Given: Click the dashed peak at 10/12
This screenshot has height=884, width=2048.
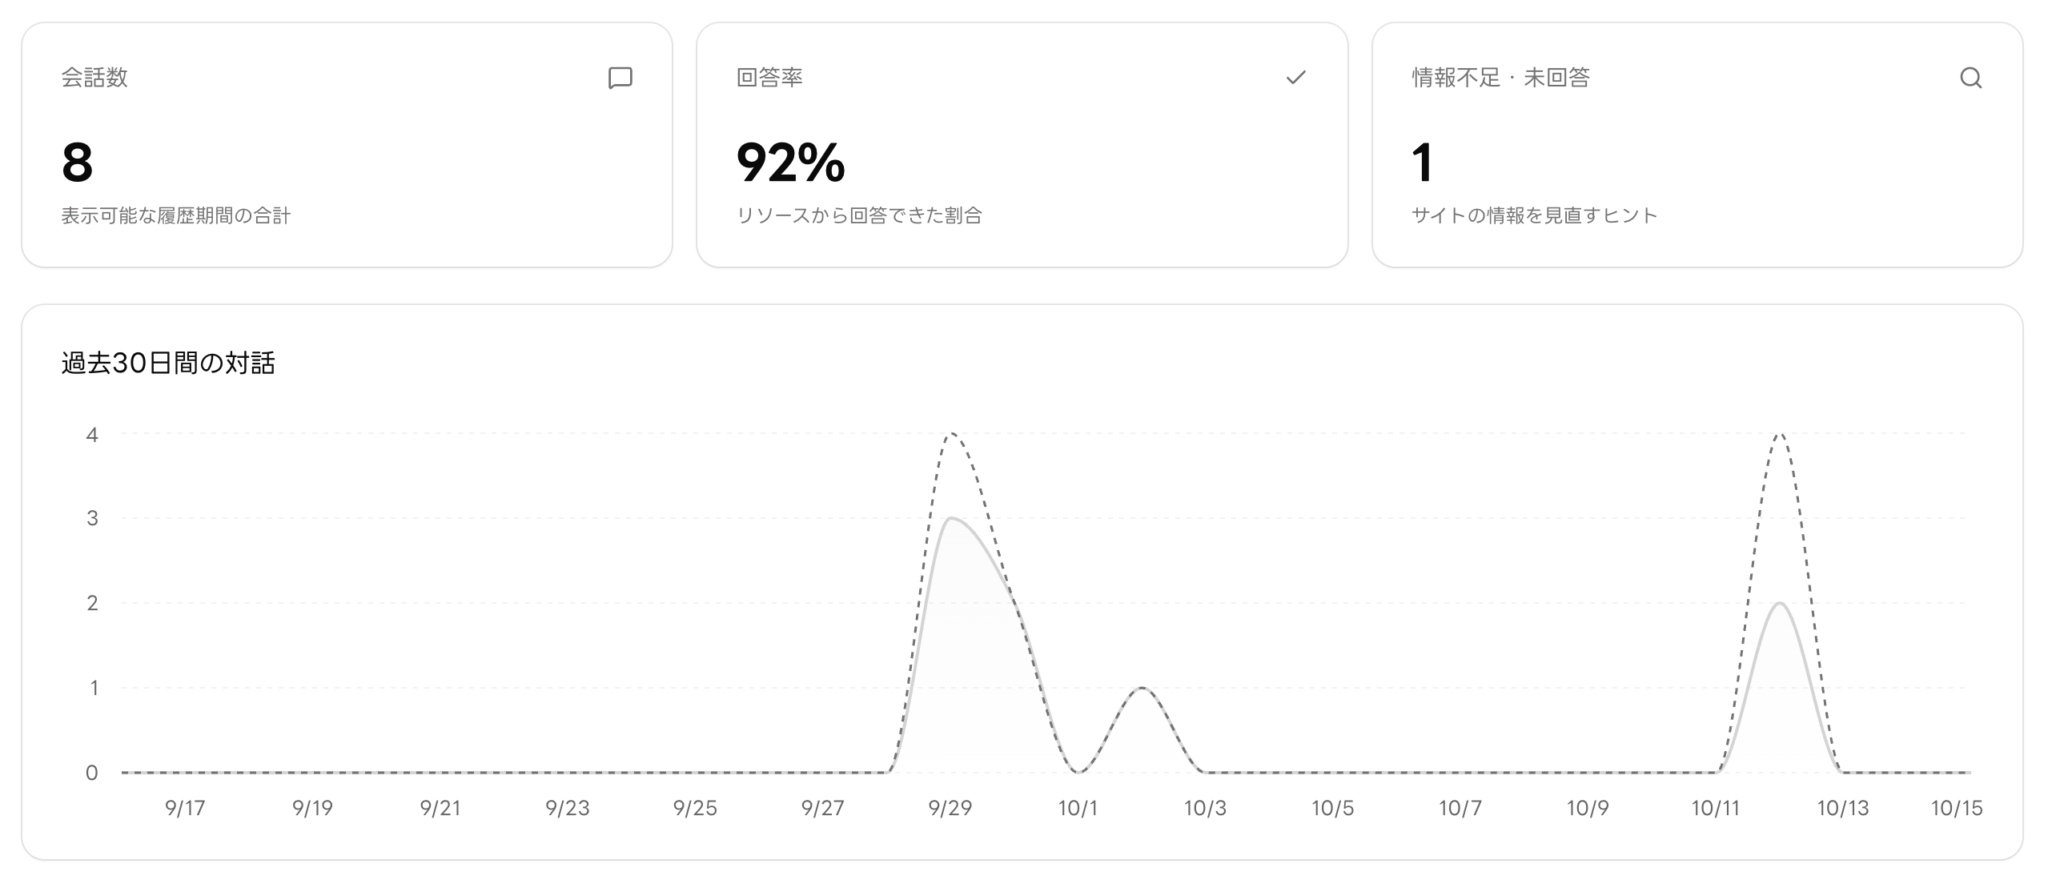Looking at the screenshot, I should (x=1779, y=434).
